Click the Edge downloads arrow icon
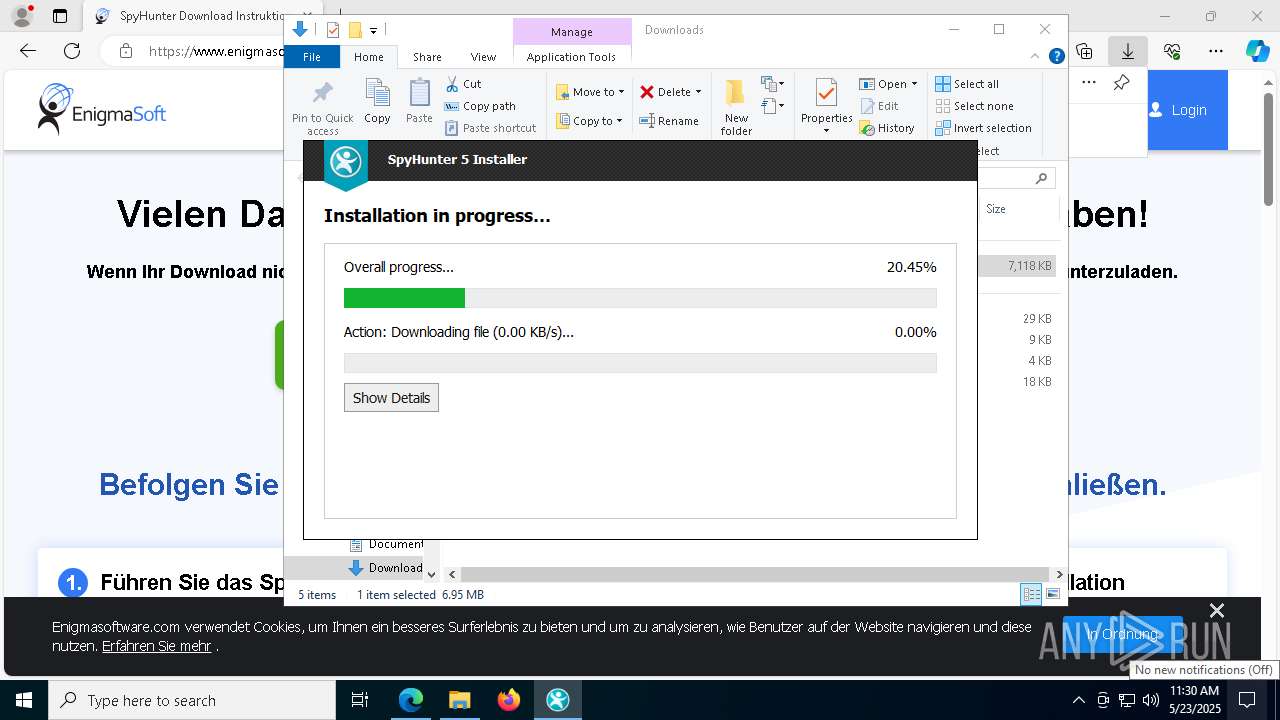 1127,51
